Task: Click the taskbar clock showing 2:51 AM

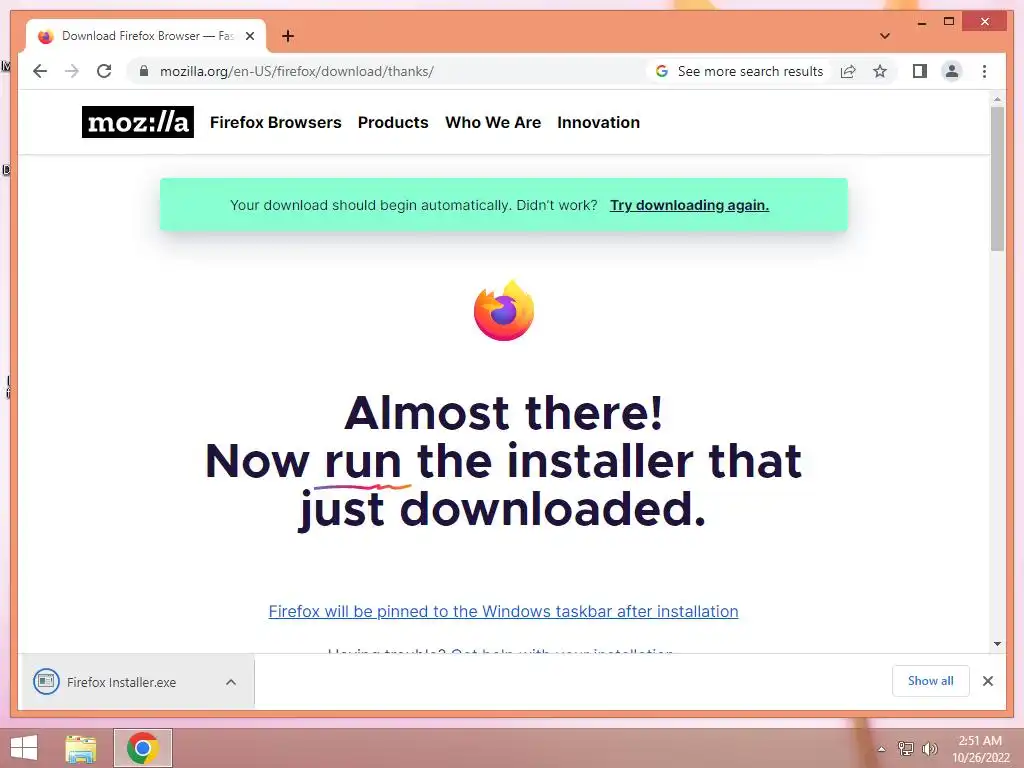Action: pos(981,749)
